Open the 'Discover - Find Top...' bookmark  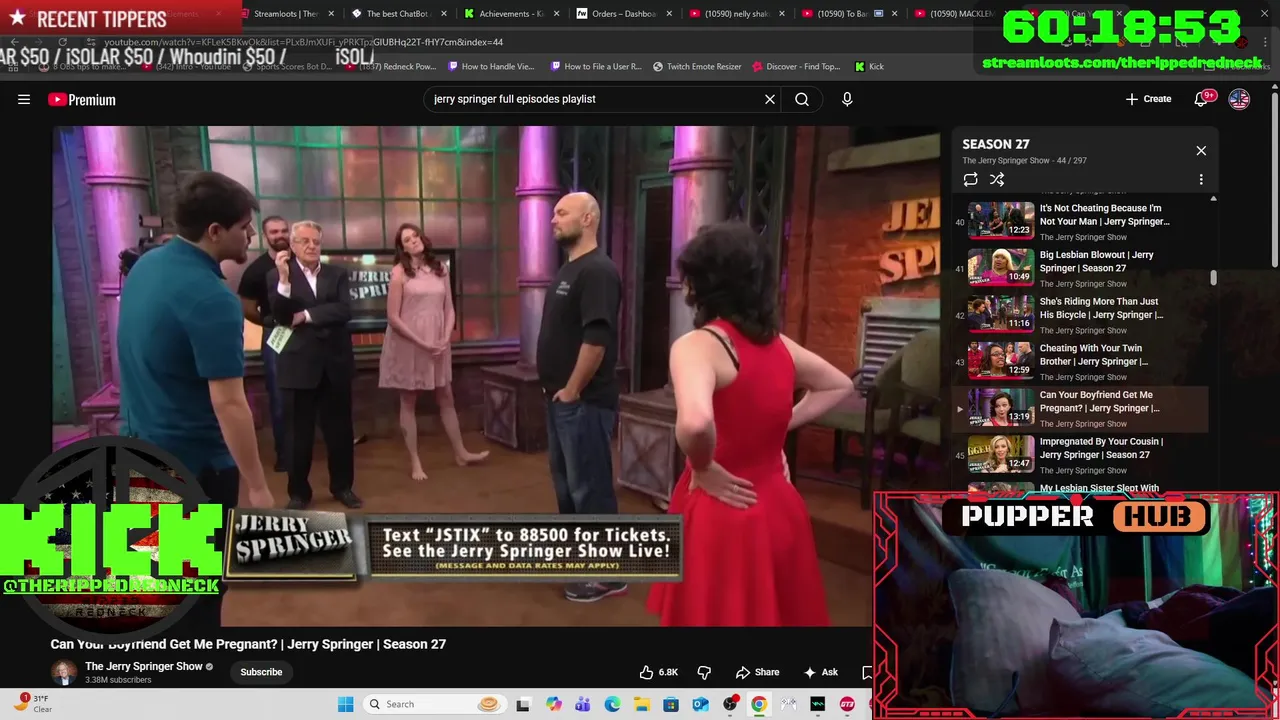tap(796, 66)
